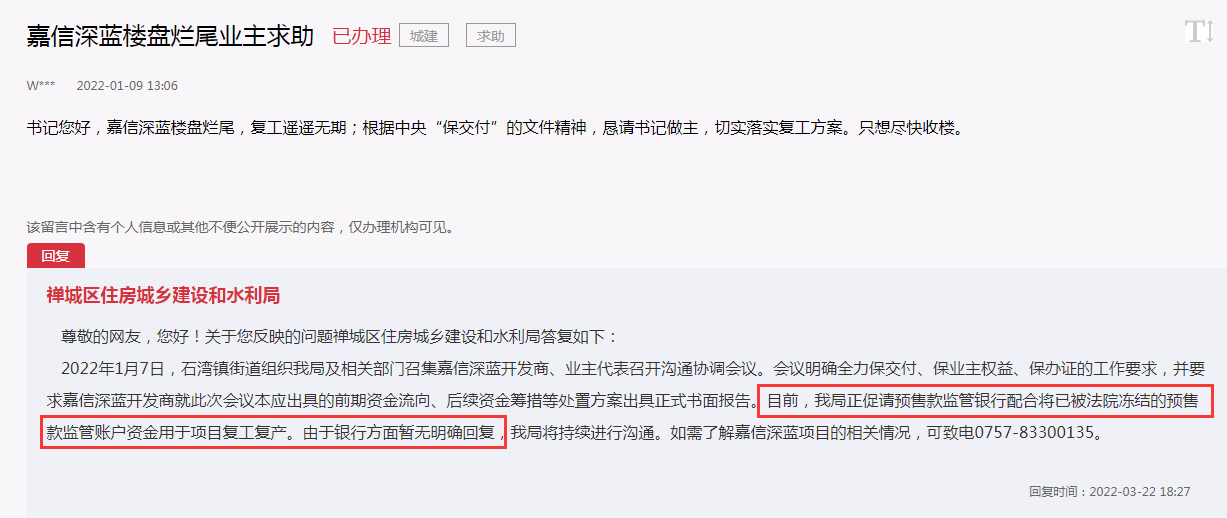1227x518 pixels.
Task: Click the greeting line 尊敬的网友，您好
Action: [338, 336]
